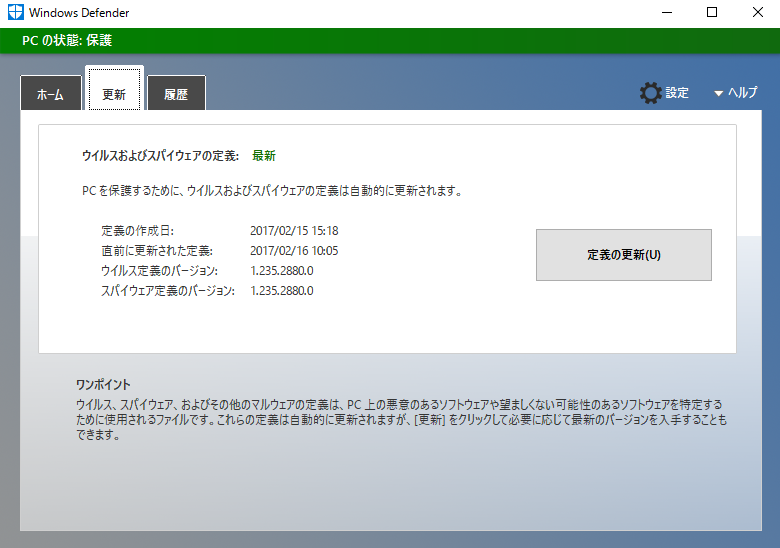Switch to the ホーム tab
This screenshot has height=548, width=780.
pyautogui.click(x=50, y=94)
